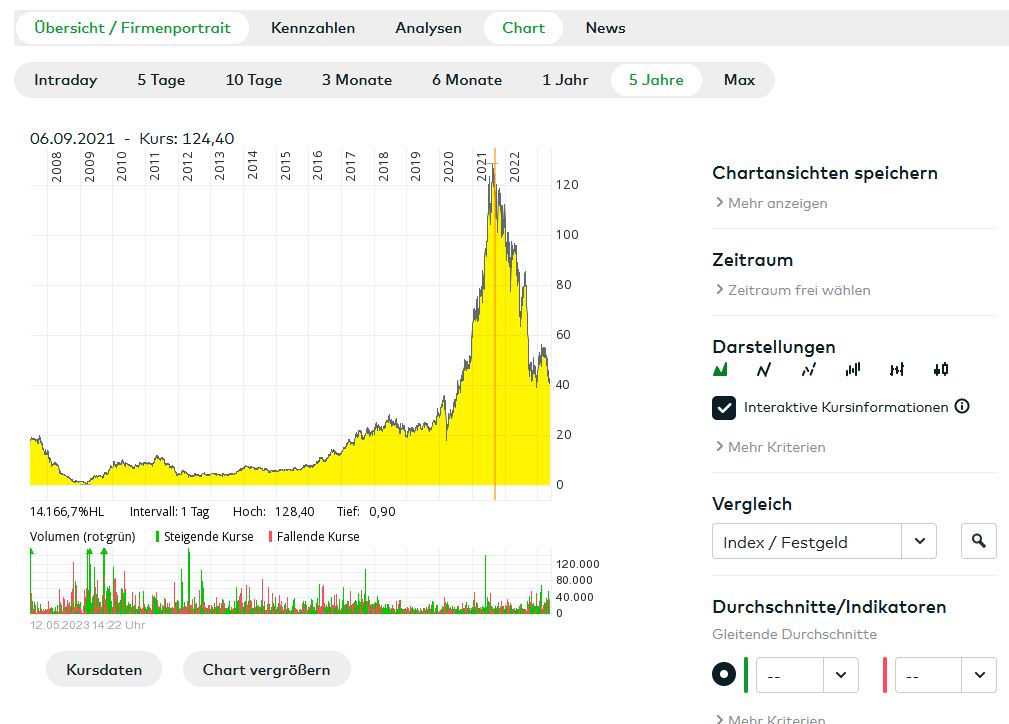Screen dimensions: 1009x724
Task: Switch to the Kennzahlen tab
Action: (x=313, y=28)
